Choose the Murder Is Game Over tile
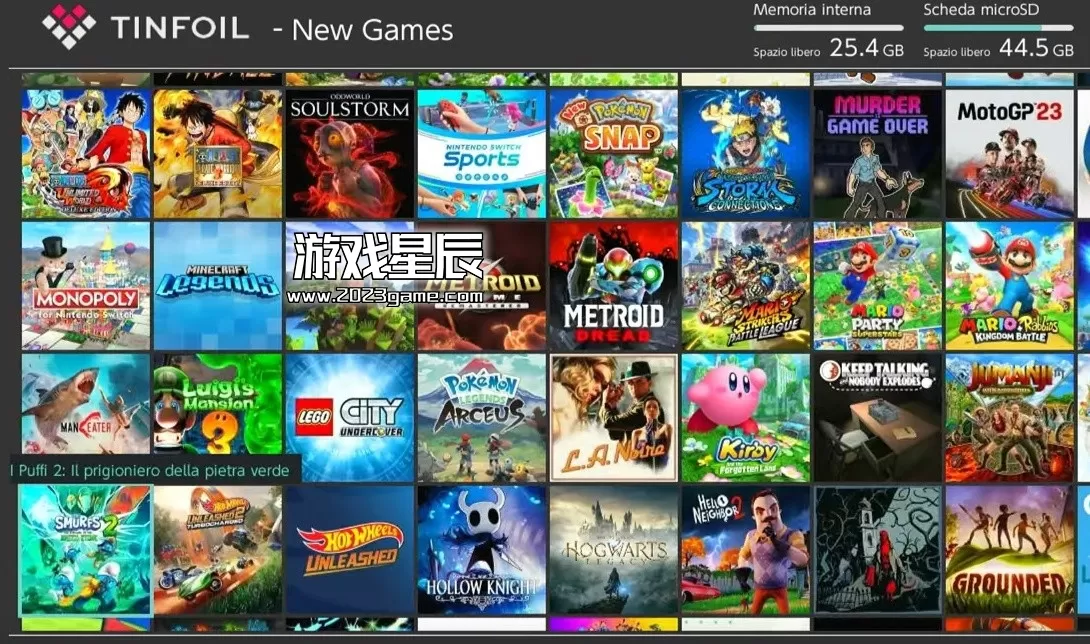 (x=877, y=154)
